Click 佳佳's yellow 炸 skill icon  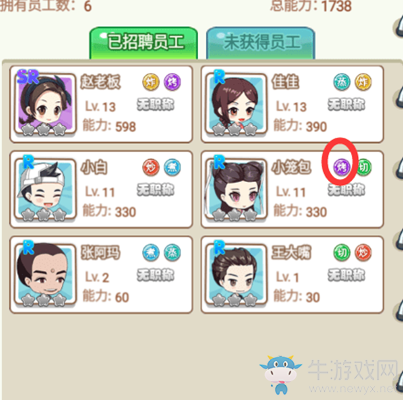pos(363,82)
